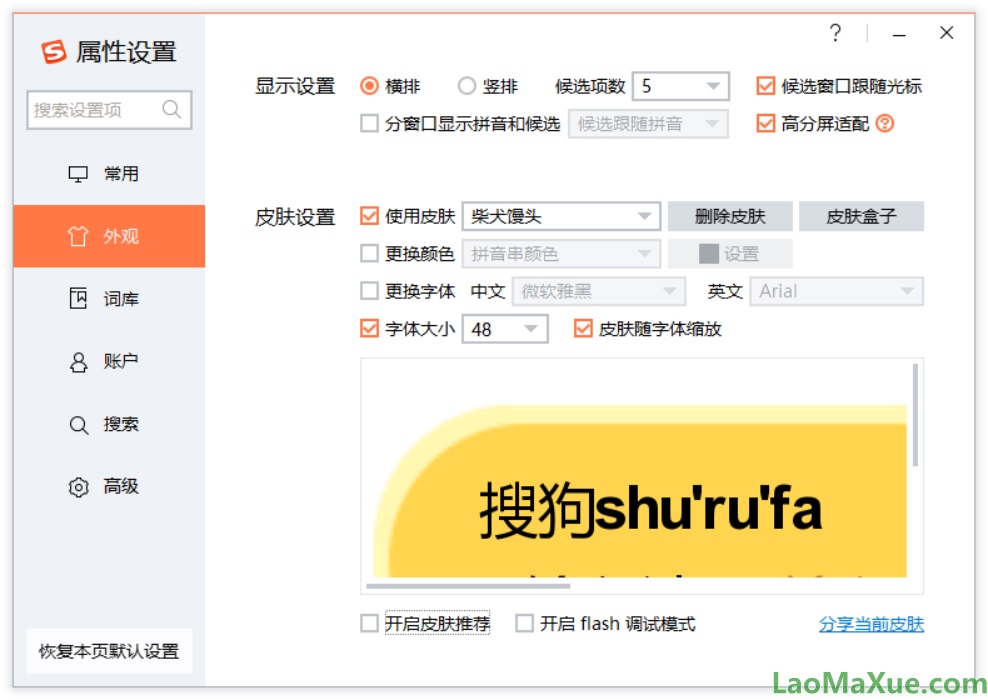
Task: Click the 设置 color settings button
Action: pos(730,253)
